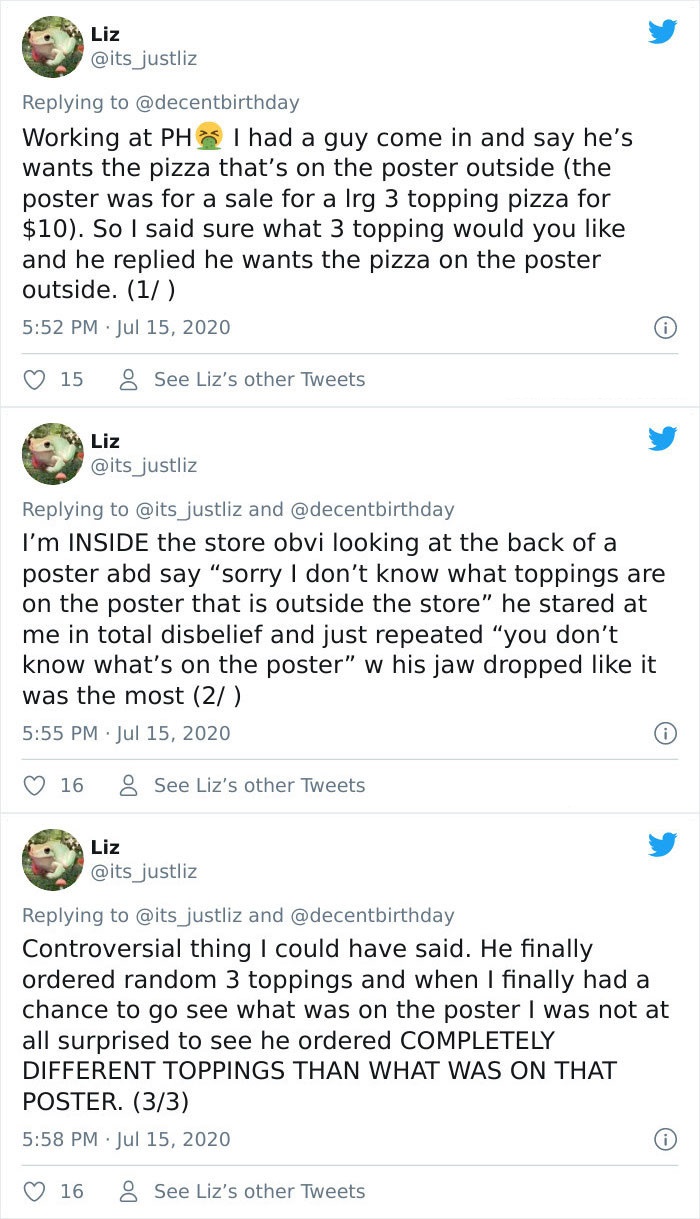Like the third tweet via heart icon
This screenshot has width=700, height=1219.
coord(35,1191)
